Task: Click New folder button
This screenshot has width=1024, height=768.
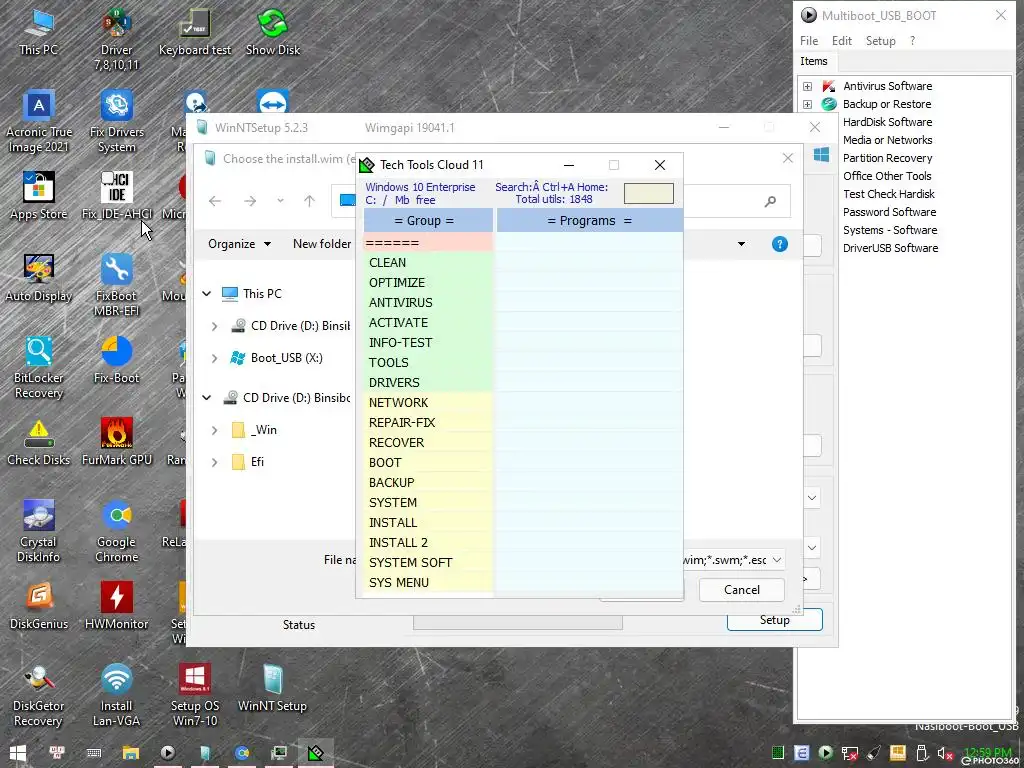Action: pyautogui.click(x=322, y=244)
